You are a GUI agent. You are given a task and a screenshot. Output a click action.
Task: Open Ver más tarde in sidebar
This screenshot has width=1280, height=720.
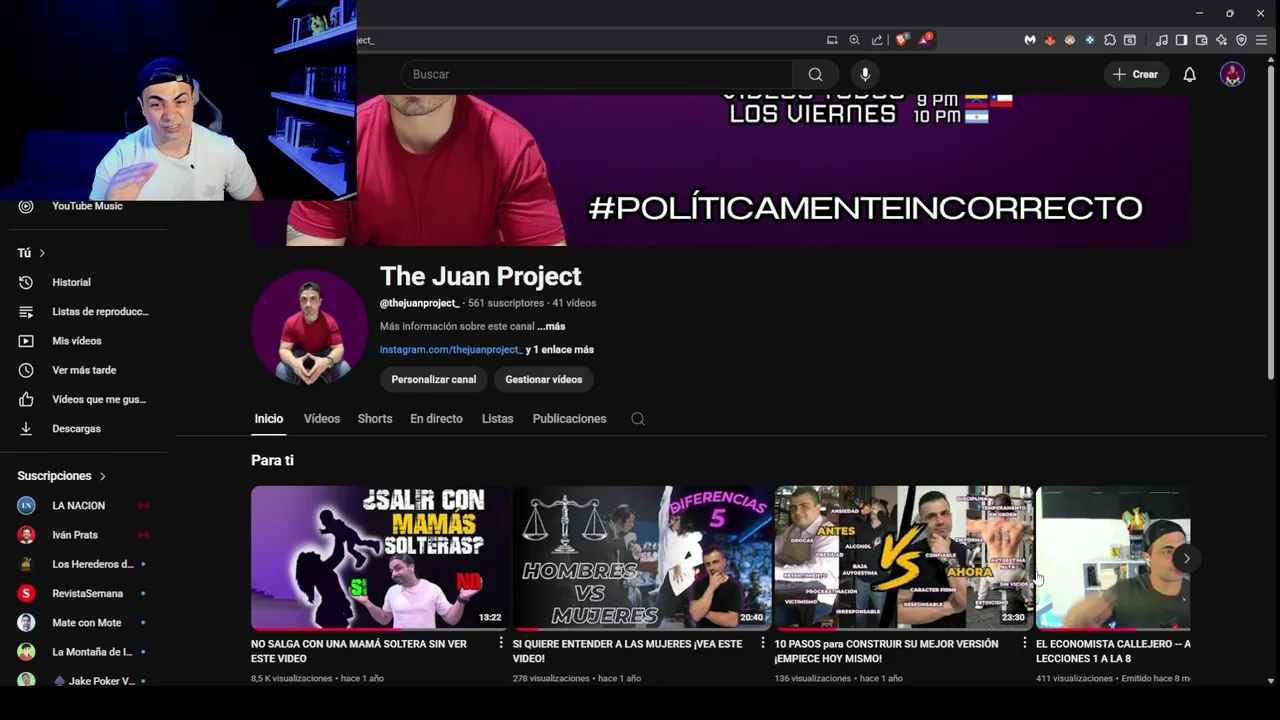pyautogui.click(x=84, y=370)
